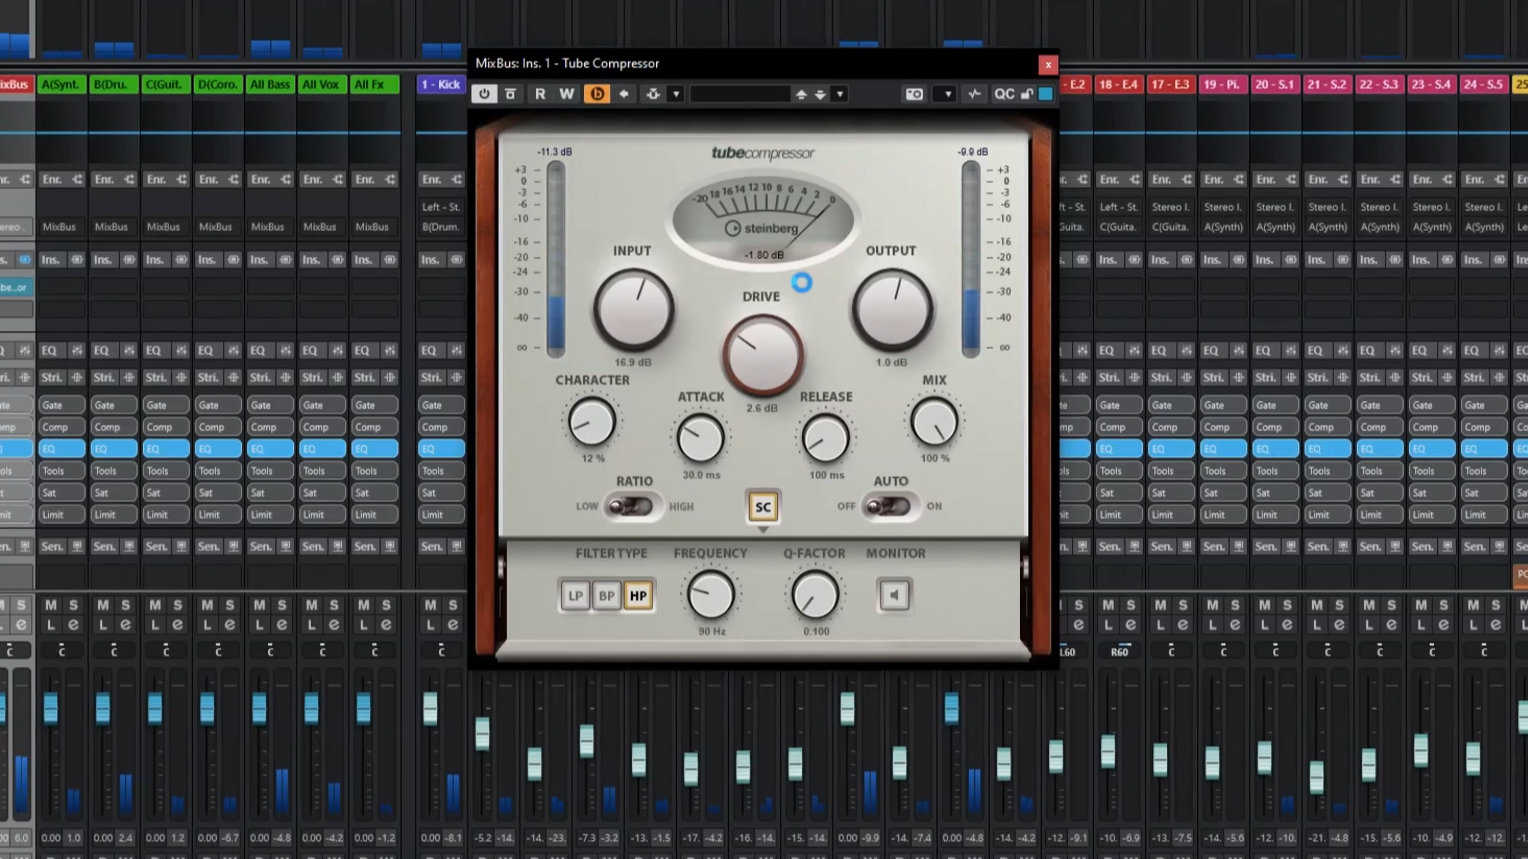Click blue EQ strip module on B(Dru. channel
Image resolution: width=1528 pixels, height=859 pixels.
[114, 449]
